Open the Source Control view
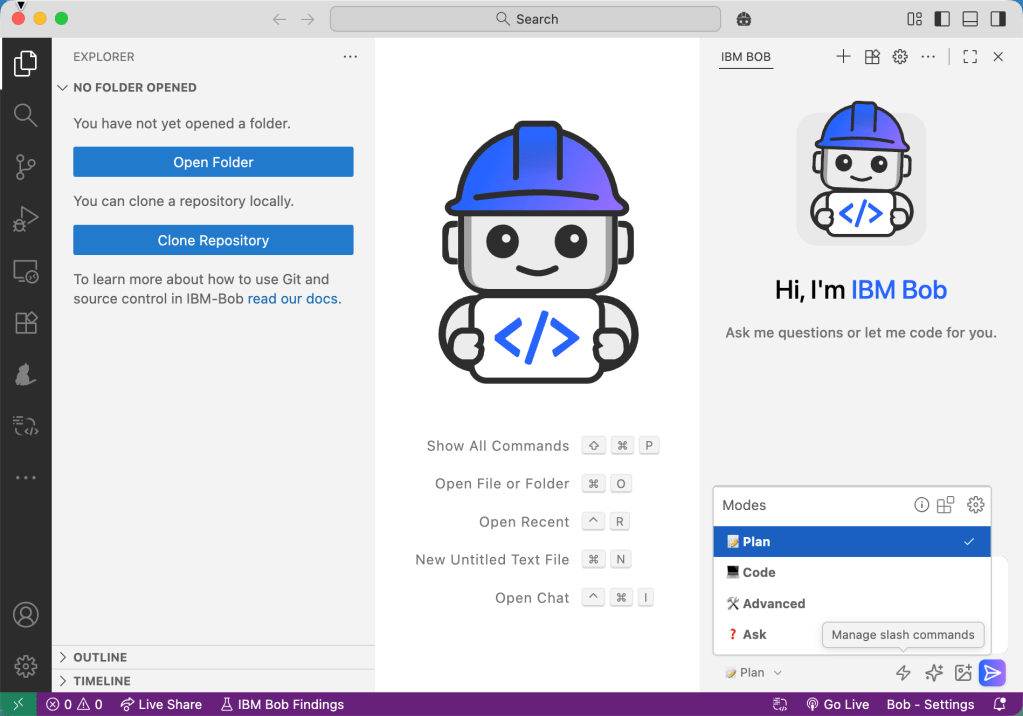Viewport: 1023px width, 716px height. tap(26, 167)
